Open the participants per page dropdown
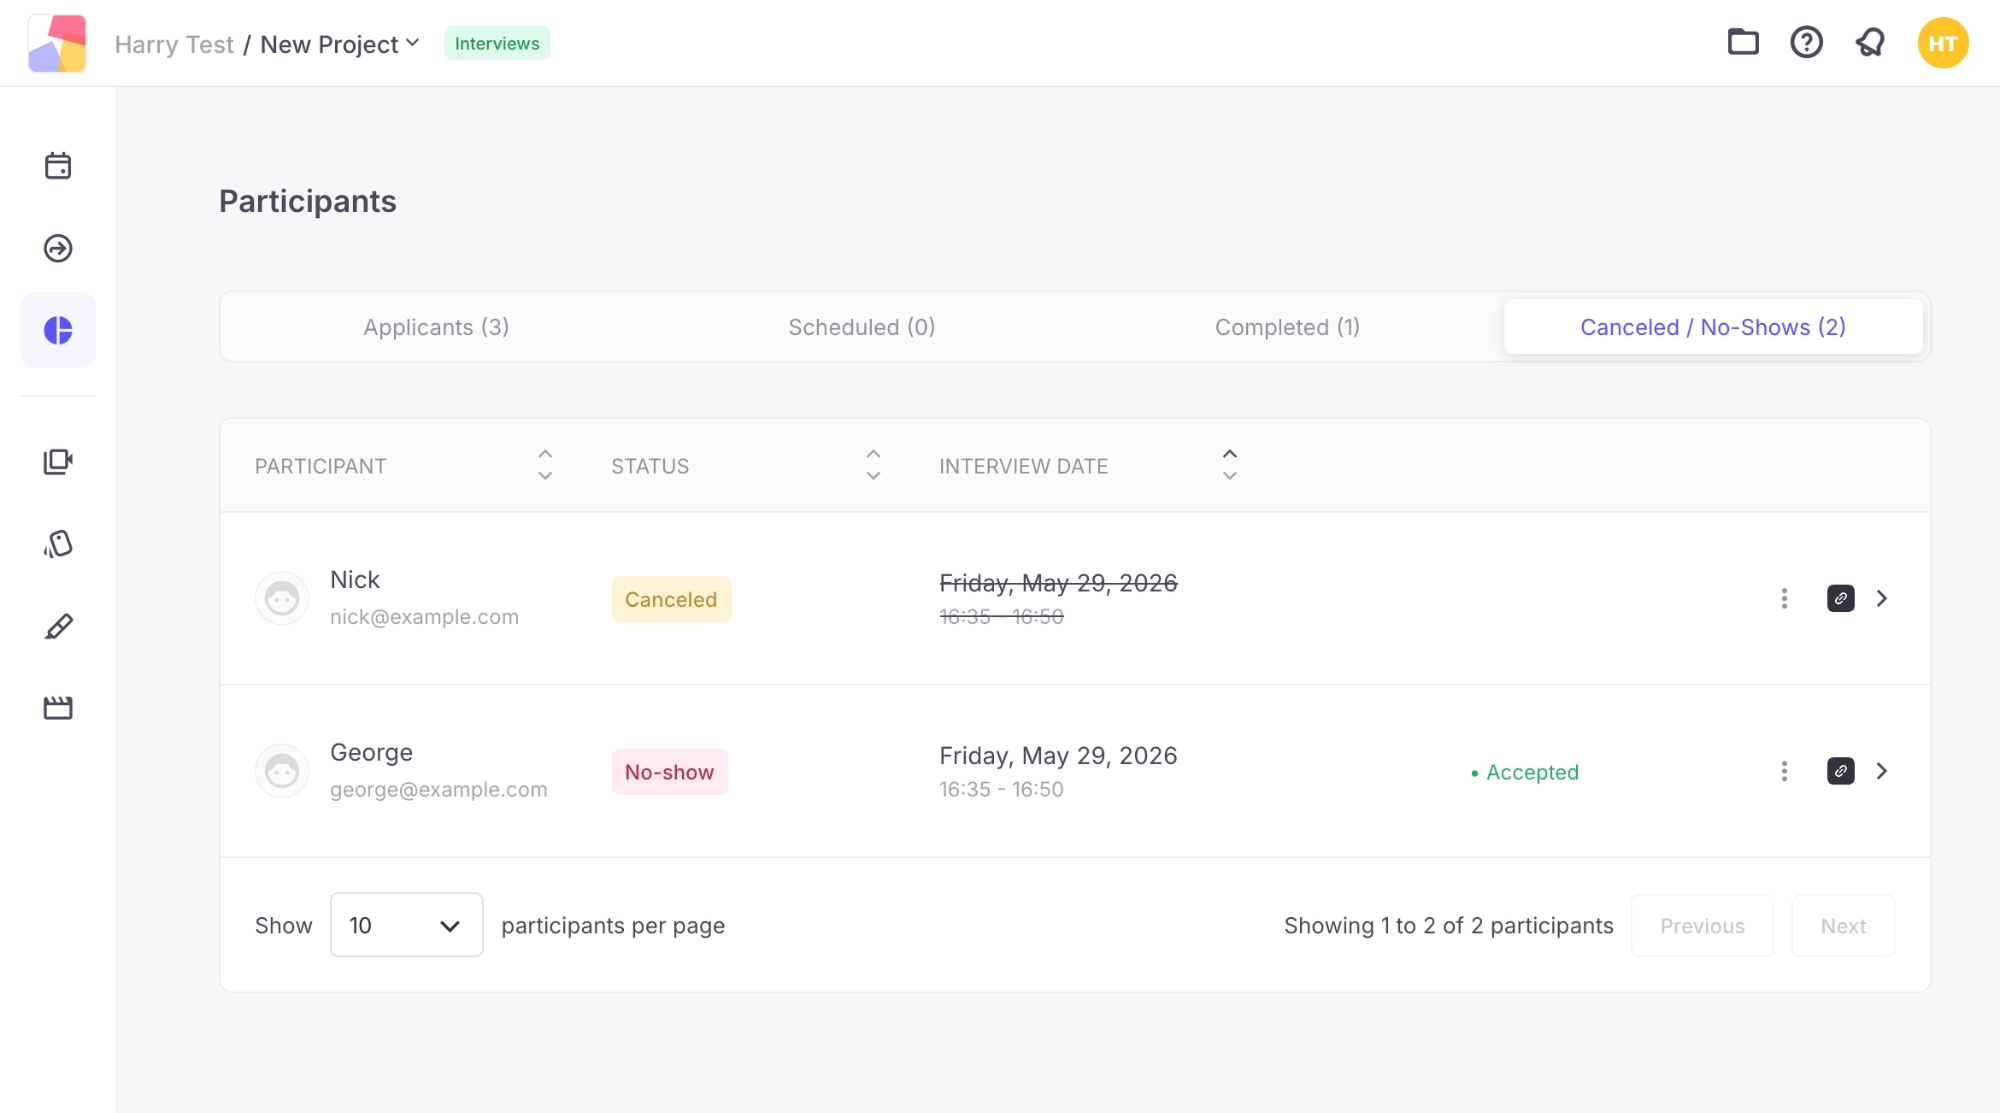Screen dimensions: 2000x1113 coord(406,925)
